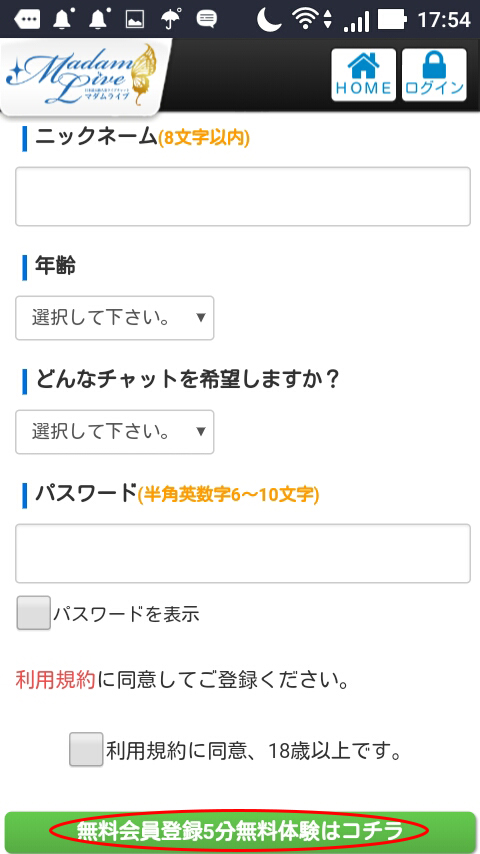Open the chat message status icon

point(206,20)
